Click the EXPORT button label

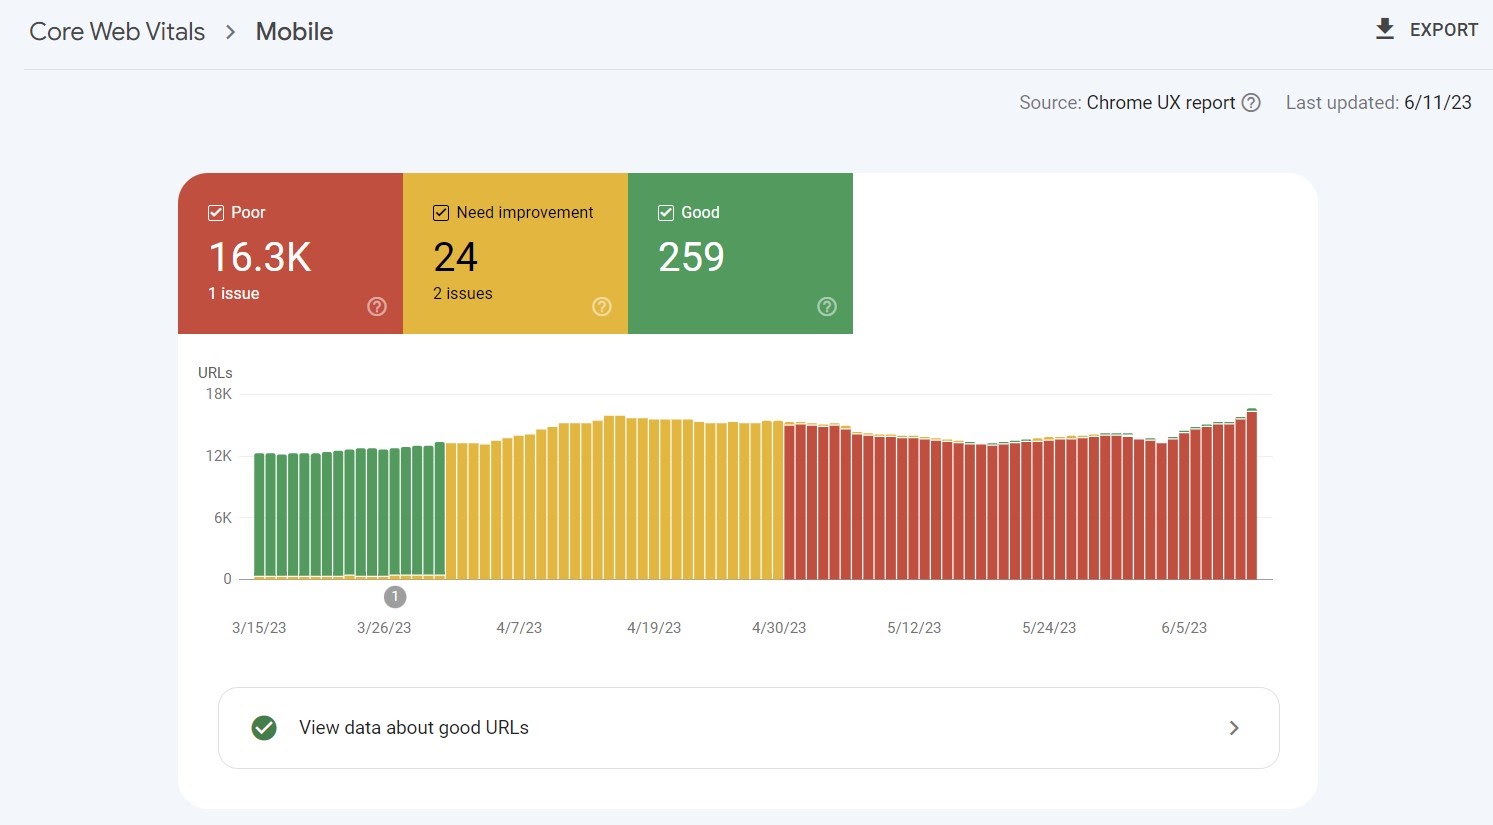coord(1443,30)
